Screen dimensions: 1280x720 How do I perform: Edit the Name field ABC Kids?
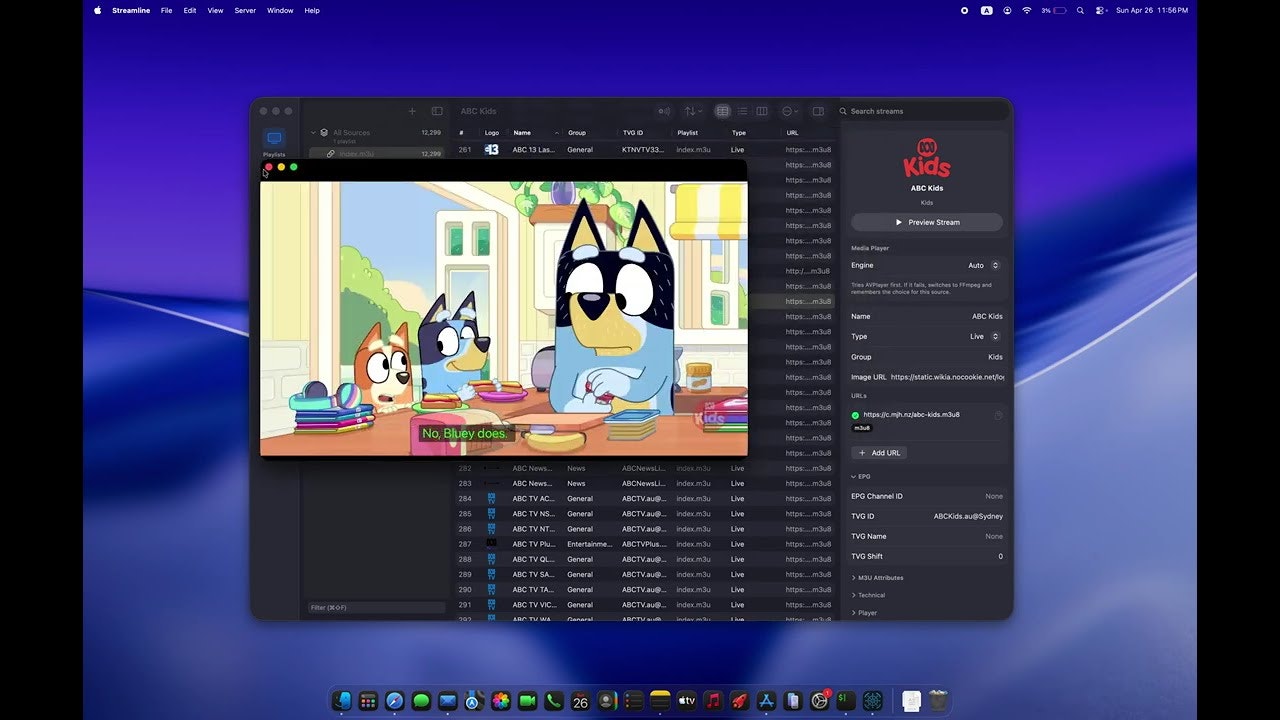pos(987,316)
